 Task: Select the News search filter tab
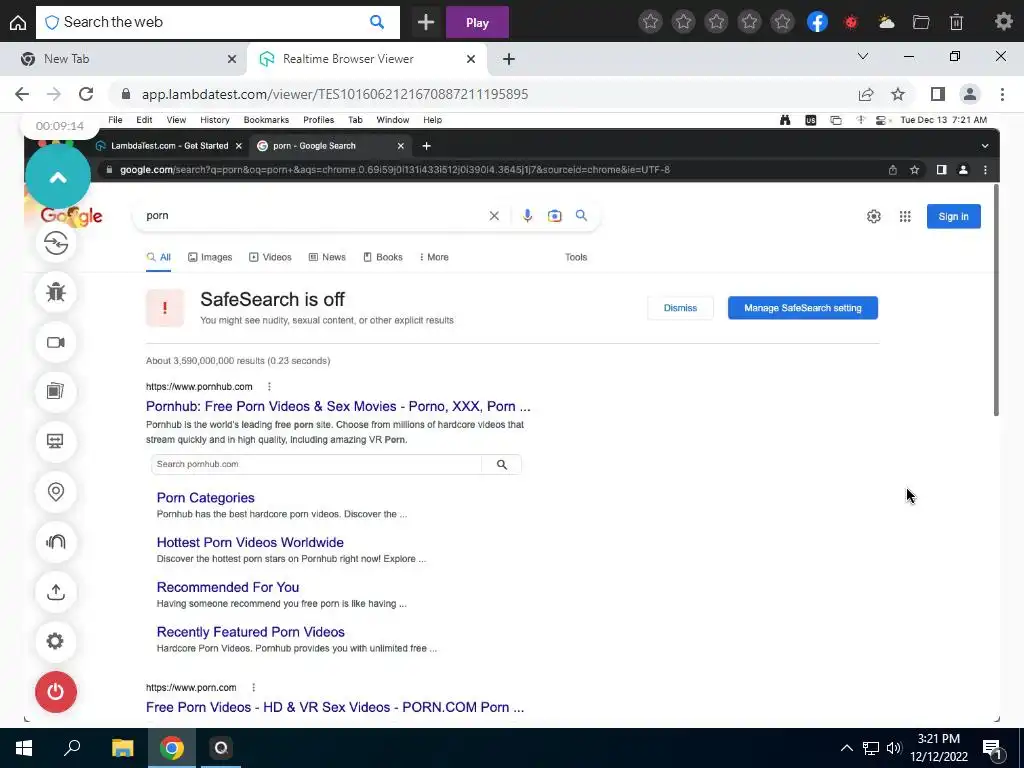coord(327,257)
